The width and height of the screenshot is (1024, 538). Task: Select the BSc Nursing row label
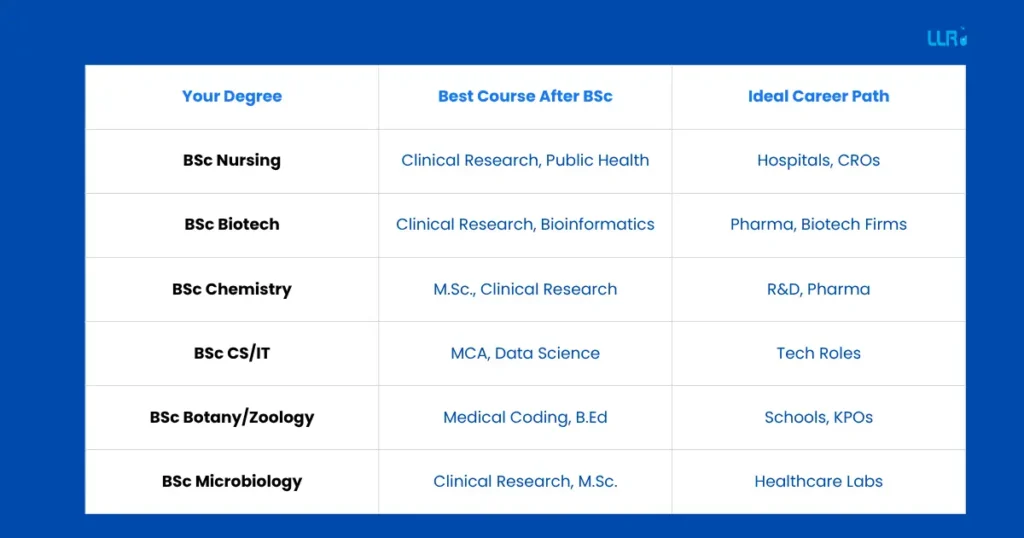[x=232, y=161]
